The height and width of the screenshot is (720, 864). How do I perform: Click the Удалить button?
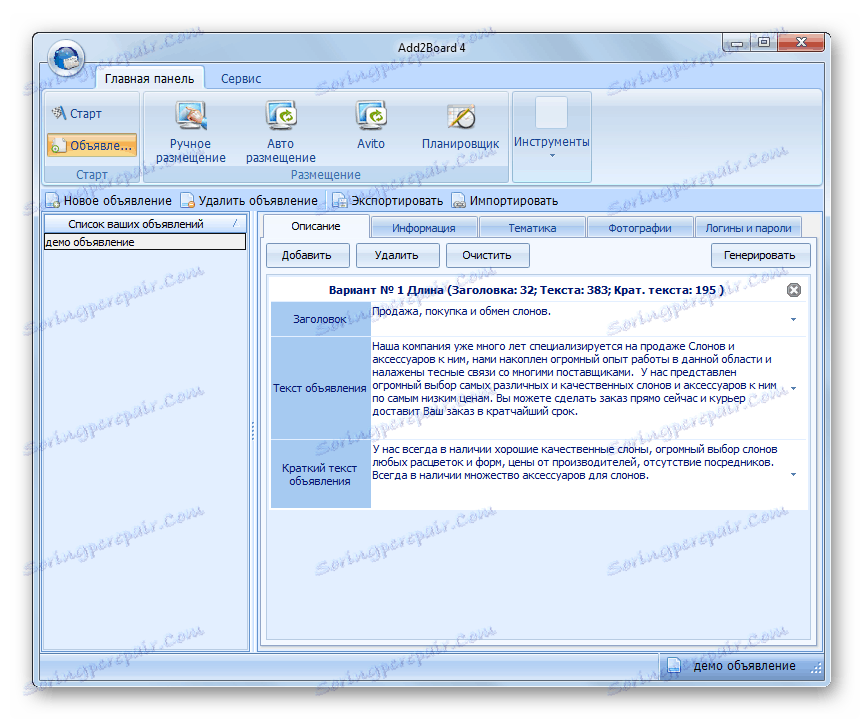coord(397,255)
